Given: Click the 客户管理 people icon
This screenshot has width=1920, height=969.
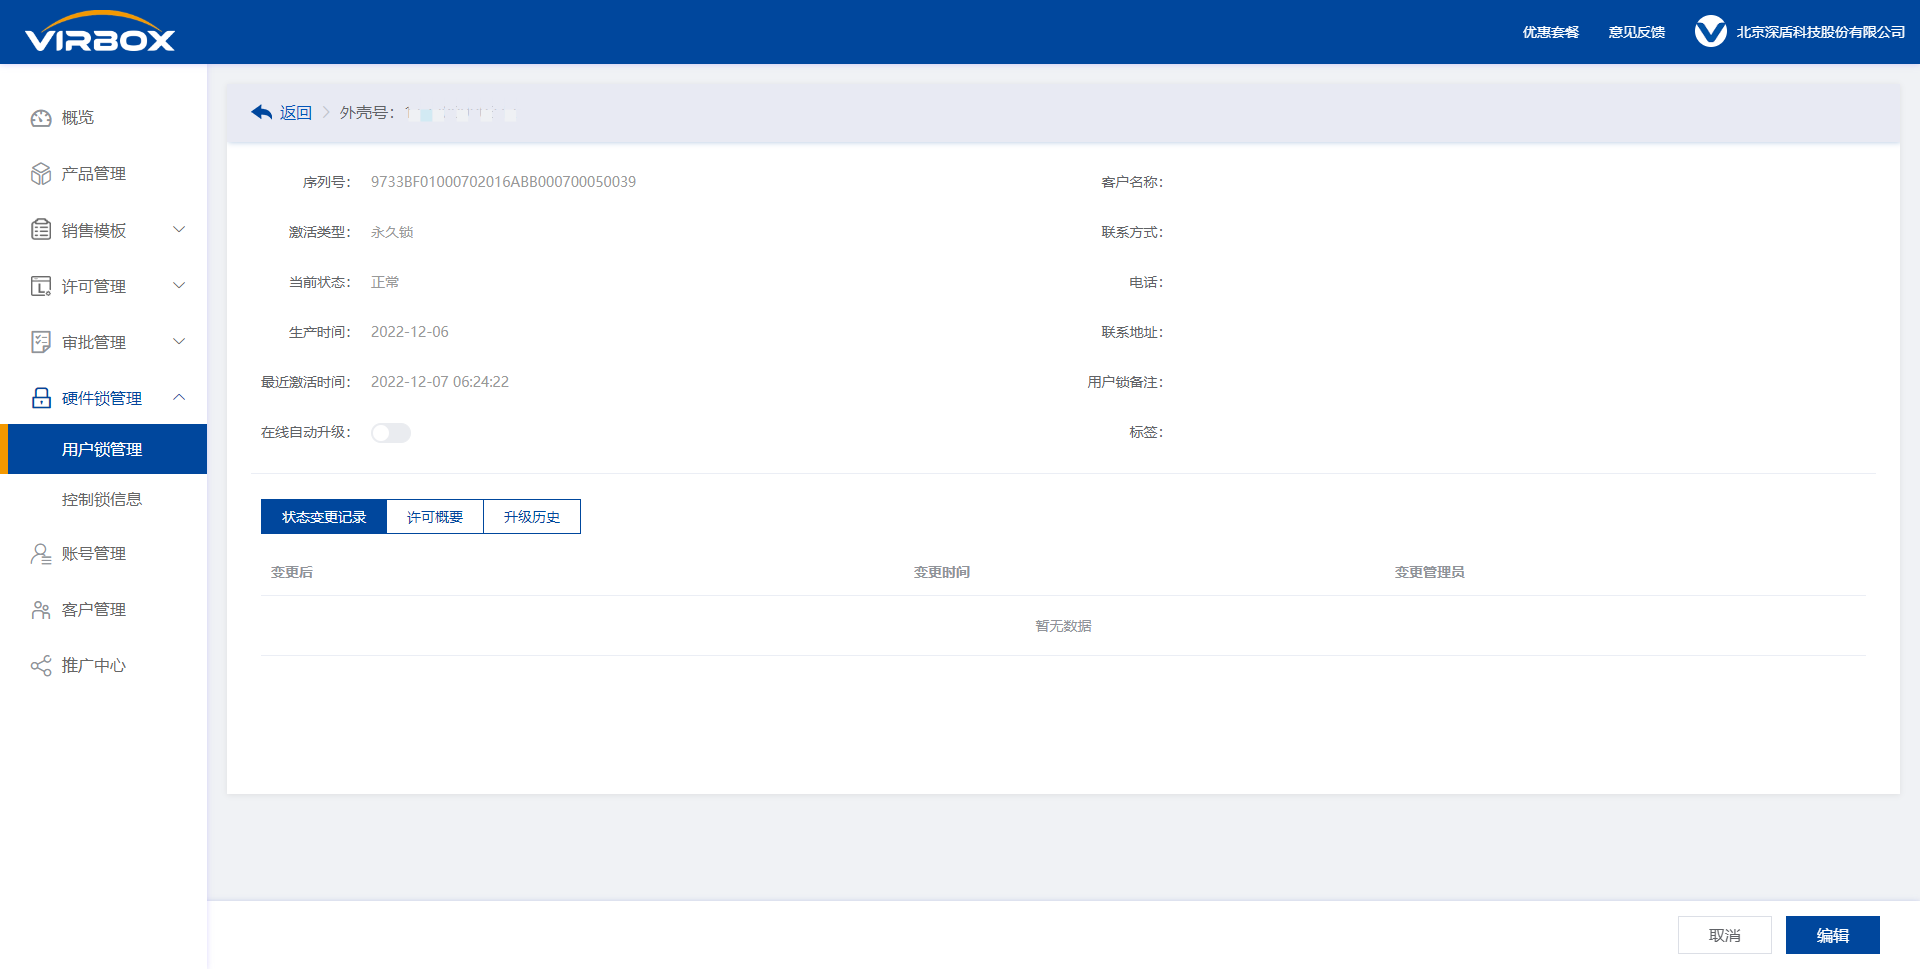Looking at the screenshot, I should (x=41, y=610).
